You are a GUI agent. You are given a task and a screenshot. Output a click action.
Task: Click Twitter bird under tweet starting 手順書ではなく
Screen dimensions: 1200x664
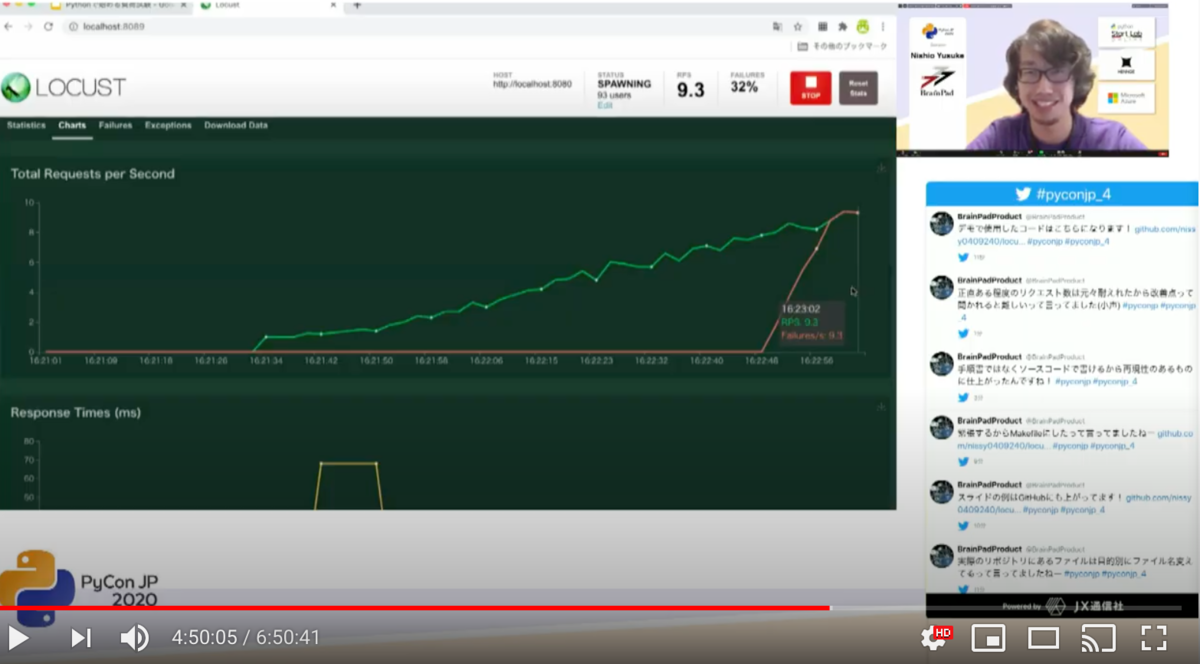(963, 397)
